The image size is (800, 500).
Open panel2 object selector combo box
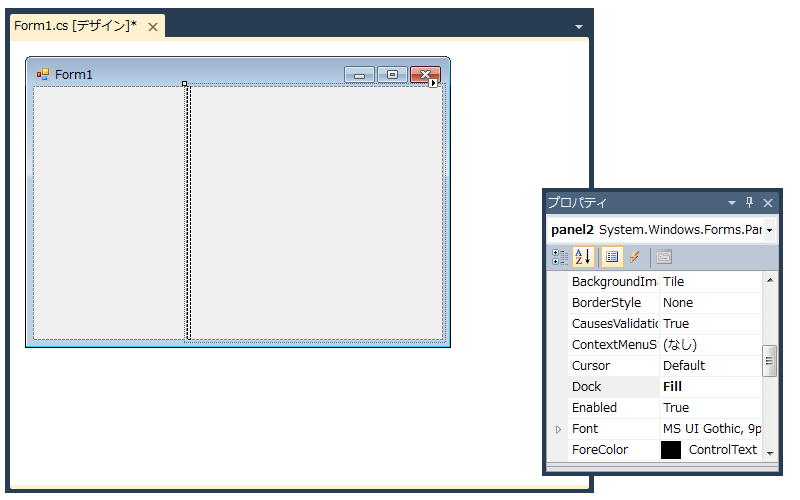coord(662,230)
